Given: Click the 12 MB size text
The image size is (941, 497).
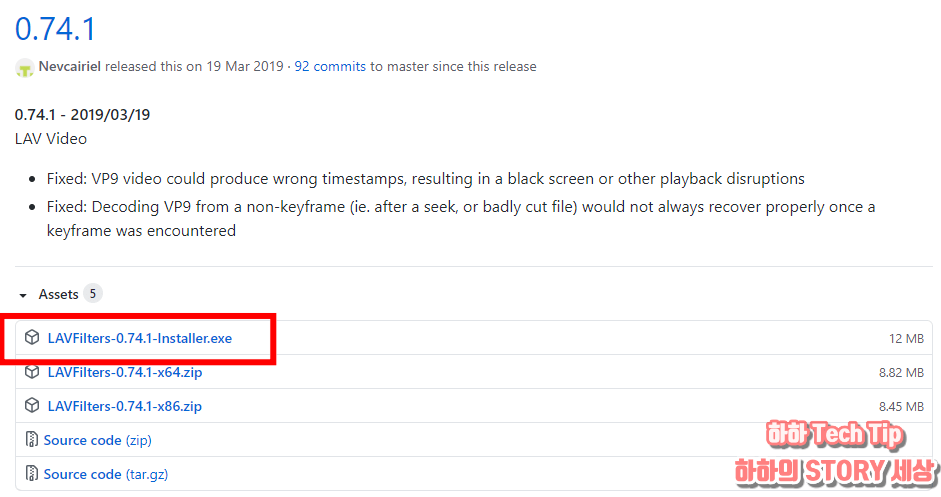Looking at the screenshot, I should coord(906,339).
